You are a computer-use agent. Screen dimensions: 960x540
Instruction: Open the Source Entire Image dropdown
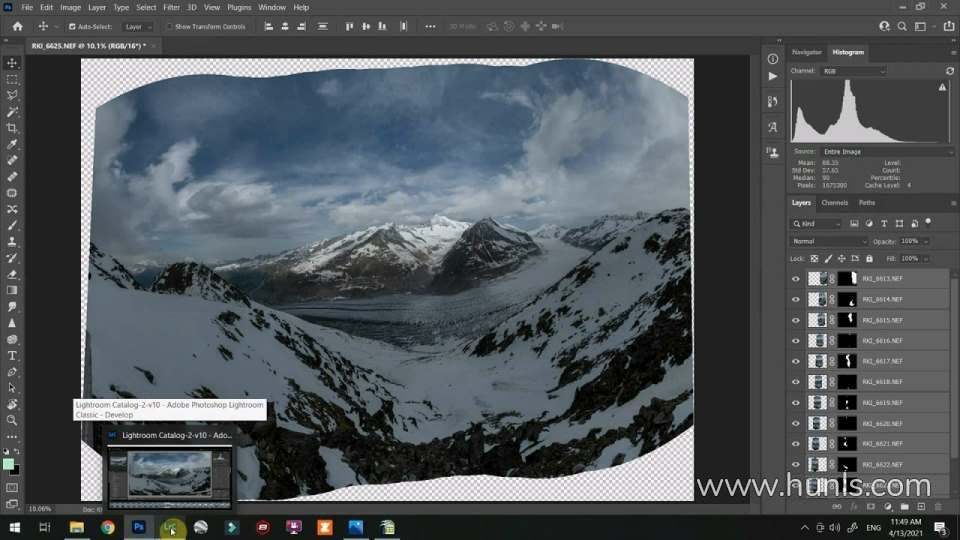point(887,151)
